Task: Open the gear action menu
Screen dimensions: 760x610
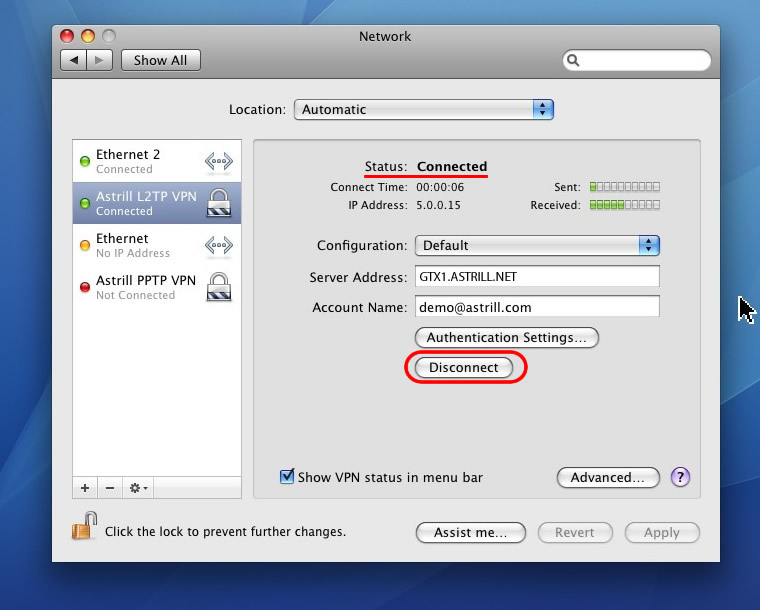Action: [x=138, y=488]
